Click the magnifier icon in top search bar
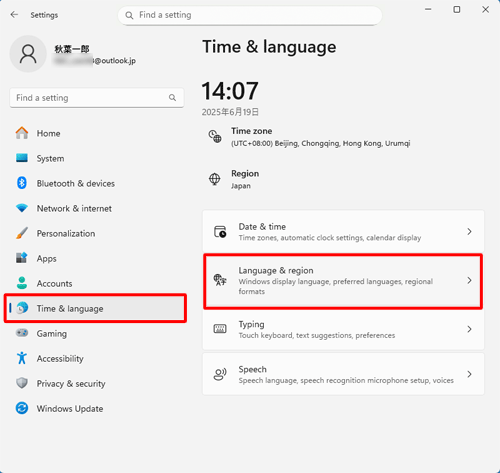Image resolution: width=500 pixels, height=473 pixels. click(129, 15)
